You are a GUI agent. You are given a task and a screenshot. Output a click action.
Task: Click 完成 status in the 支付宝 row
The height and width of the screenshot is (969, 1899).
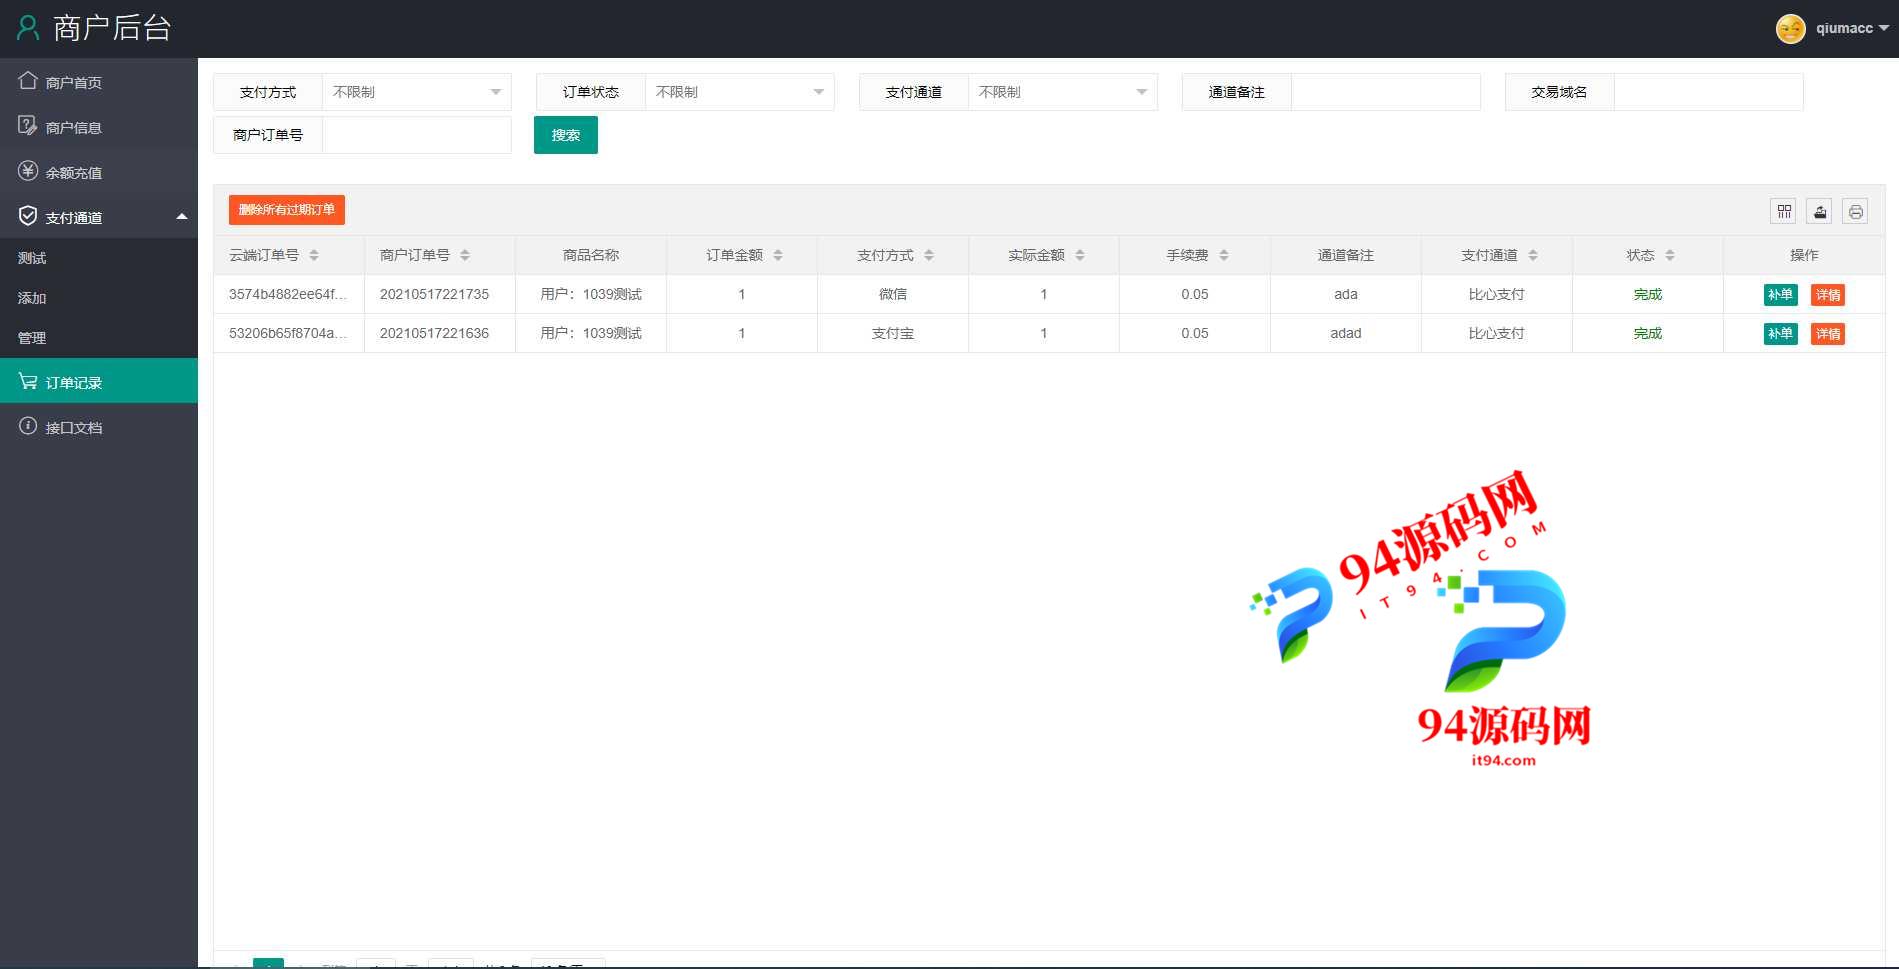click(x=1647, y=333)
